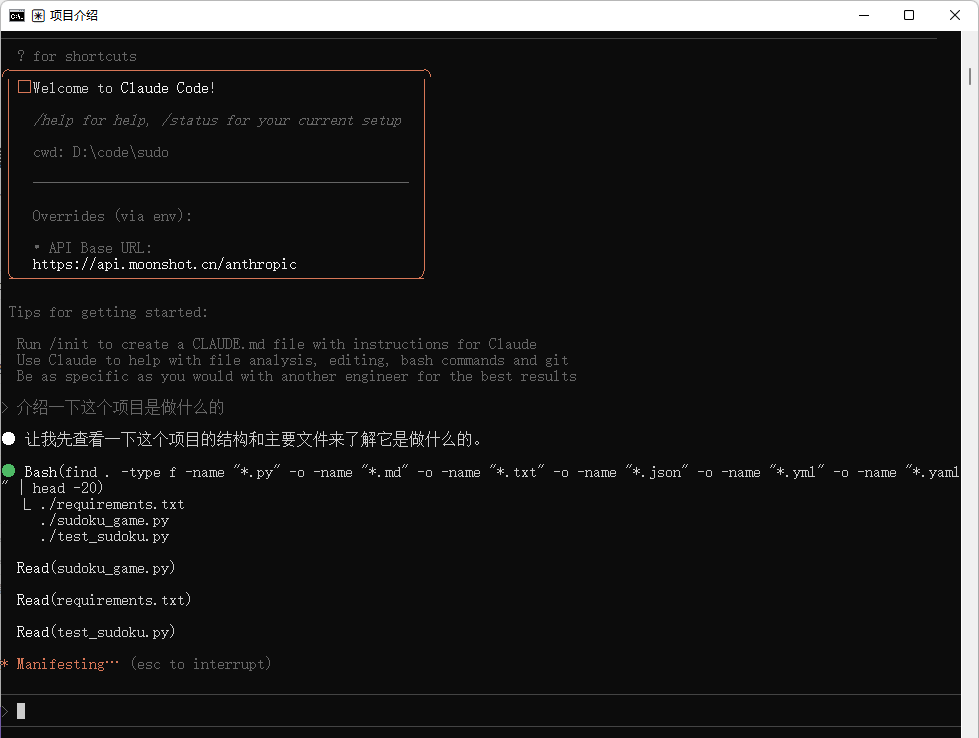Click './requirements.txt' in the output

[x=112, y=504]
